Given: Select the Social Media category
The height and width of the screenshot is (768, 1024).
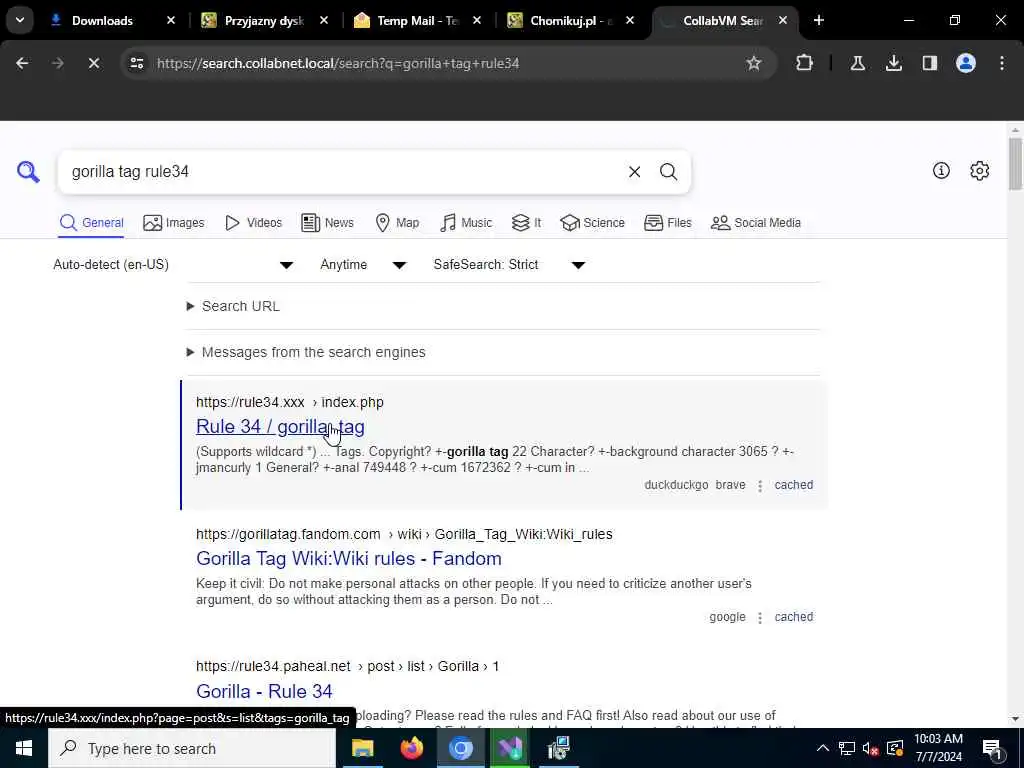Looking at the screenshot, I should [756, 223].
